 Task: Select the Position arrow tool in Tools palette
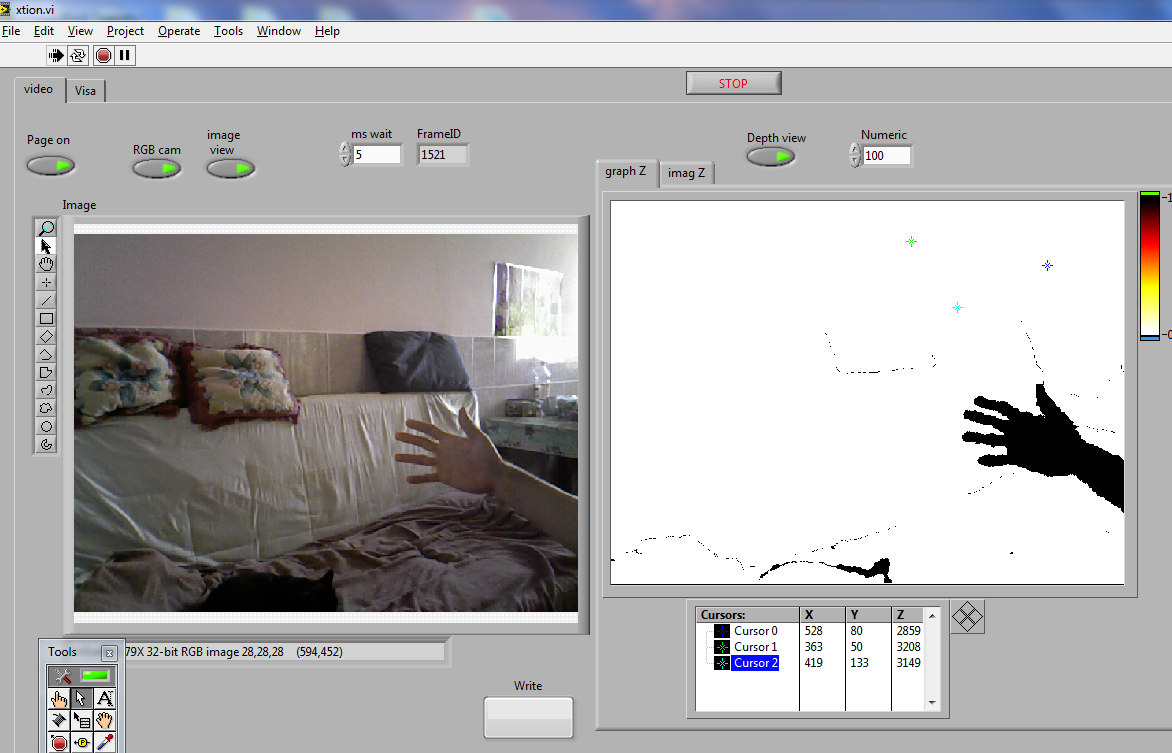click(81, 699)
